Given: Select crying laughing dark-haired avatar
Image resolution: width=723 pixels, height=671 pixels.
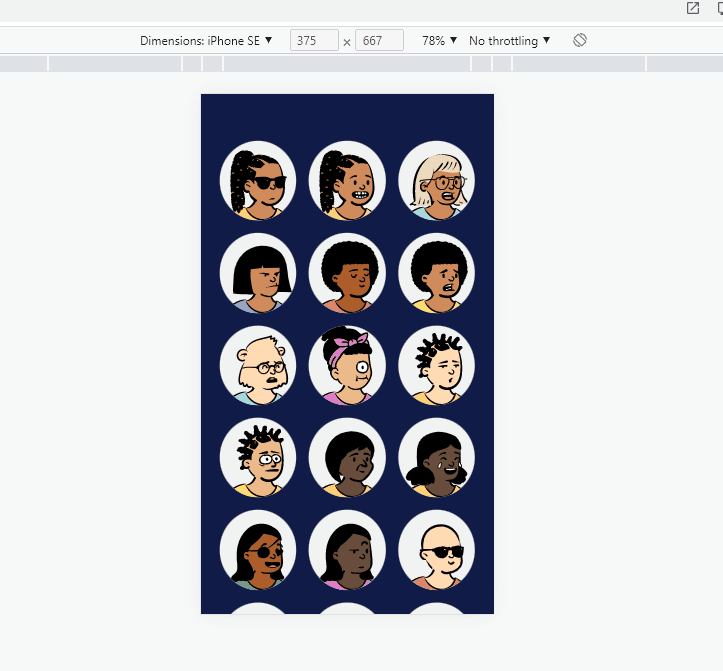Looking at the screenshot, I should (436, 457).
